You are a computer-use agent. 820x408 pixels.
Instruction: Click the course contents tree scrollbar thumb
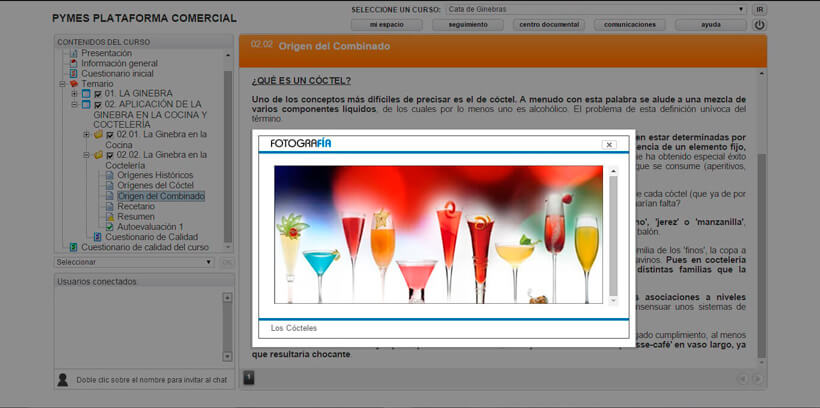[227, 155]
